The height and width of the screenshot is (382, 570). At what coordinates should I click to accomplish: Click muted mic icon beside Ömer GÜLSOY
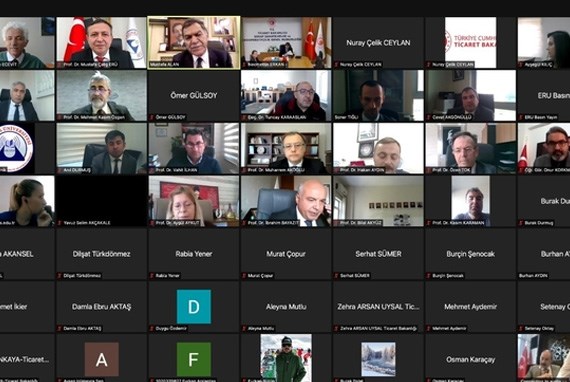coord(152,117)
